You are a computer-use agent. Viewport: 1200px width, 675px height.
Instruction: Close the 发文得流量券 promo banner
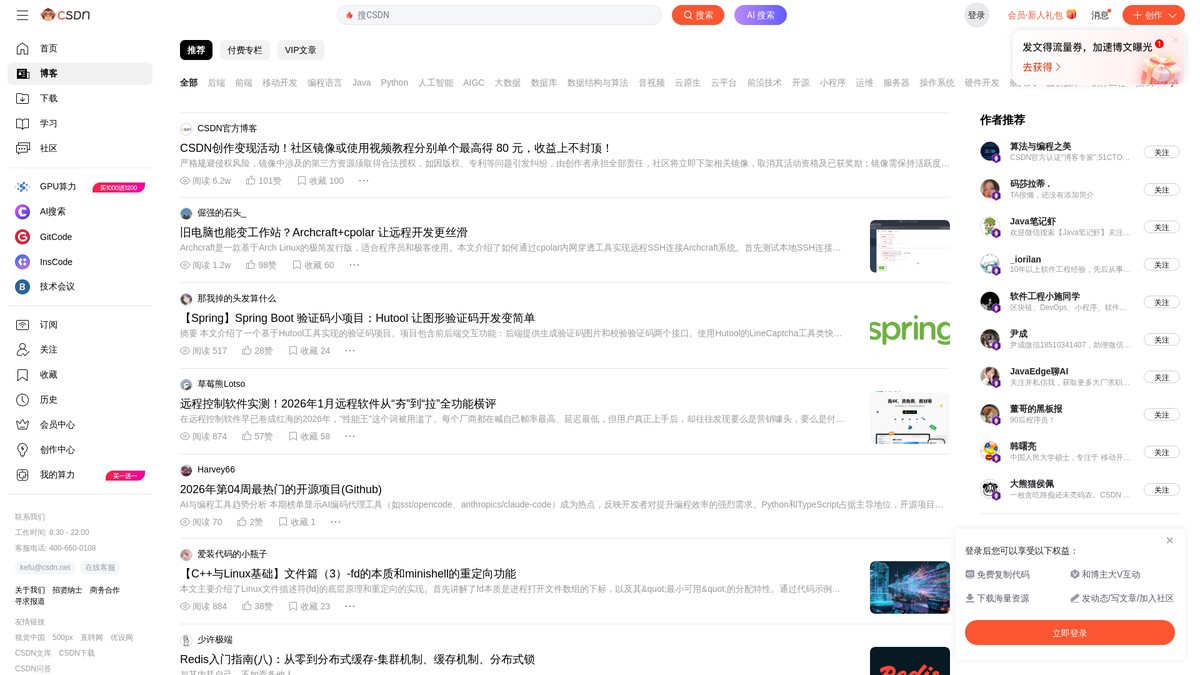[x=1176, y=39]
